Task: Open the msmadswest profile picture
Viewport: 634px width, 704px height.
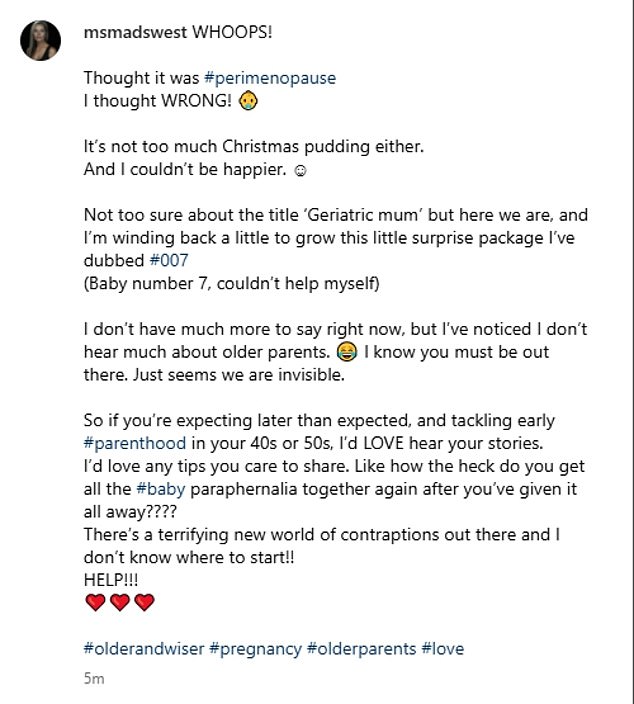Action: [x=40, y=40]
